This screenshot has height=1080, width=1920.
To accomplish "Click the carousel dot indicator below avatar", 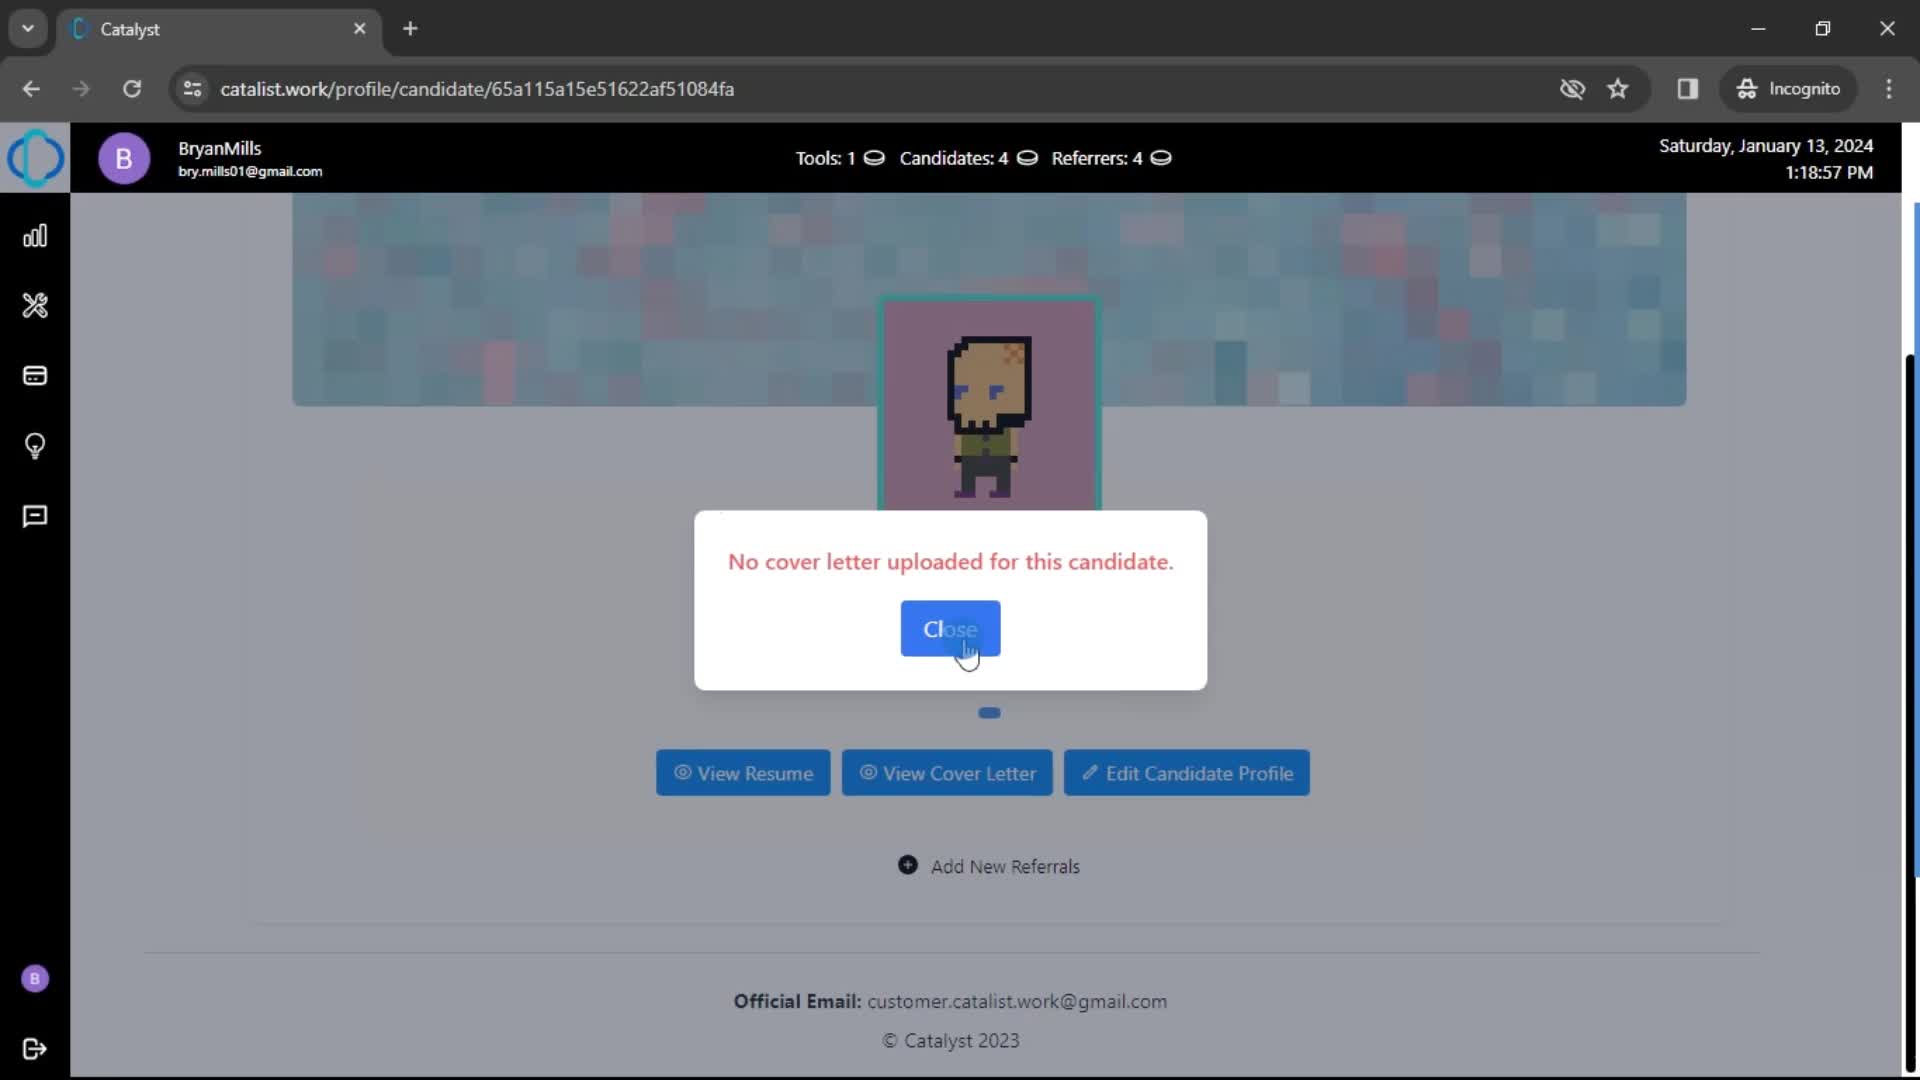I will click(988, 711).
